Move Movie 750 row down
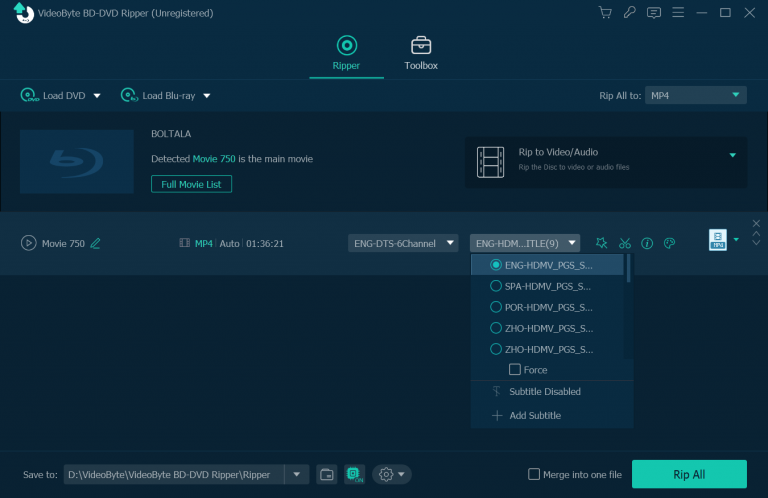Image resolution: width=768 pixels, height=498 pixels. click(756, 242)
